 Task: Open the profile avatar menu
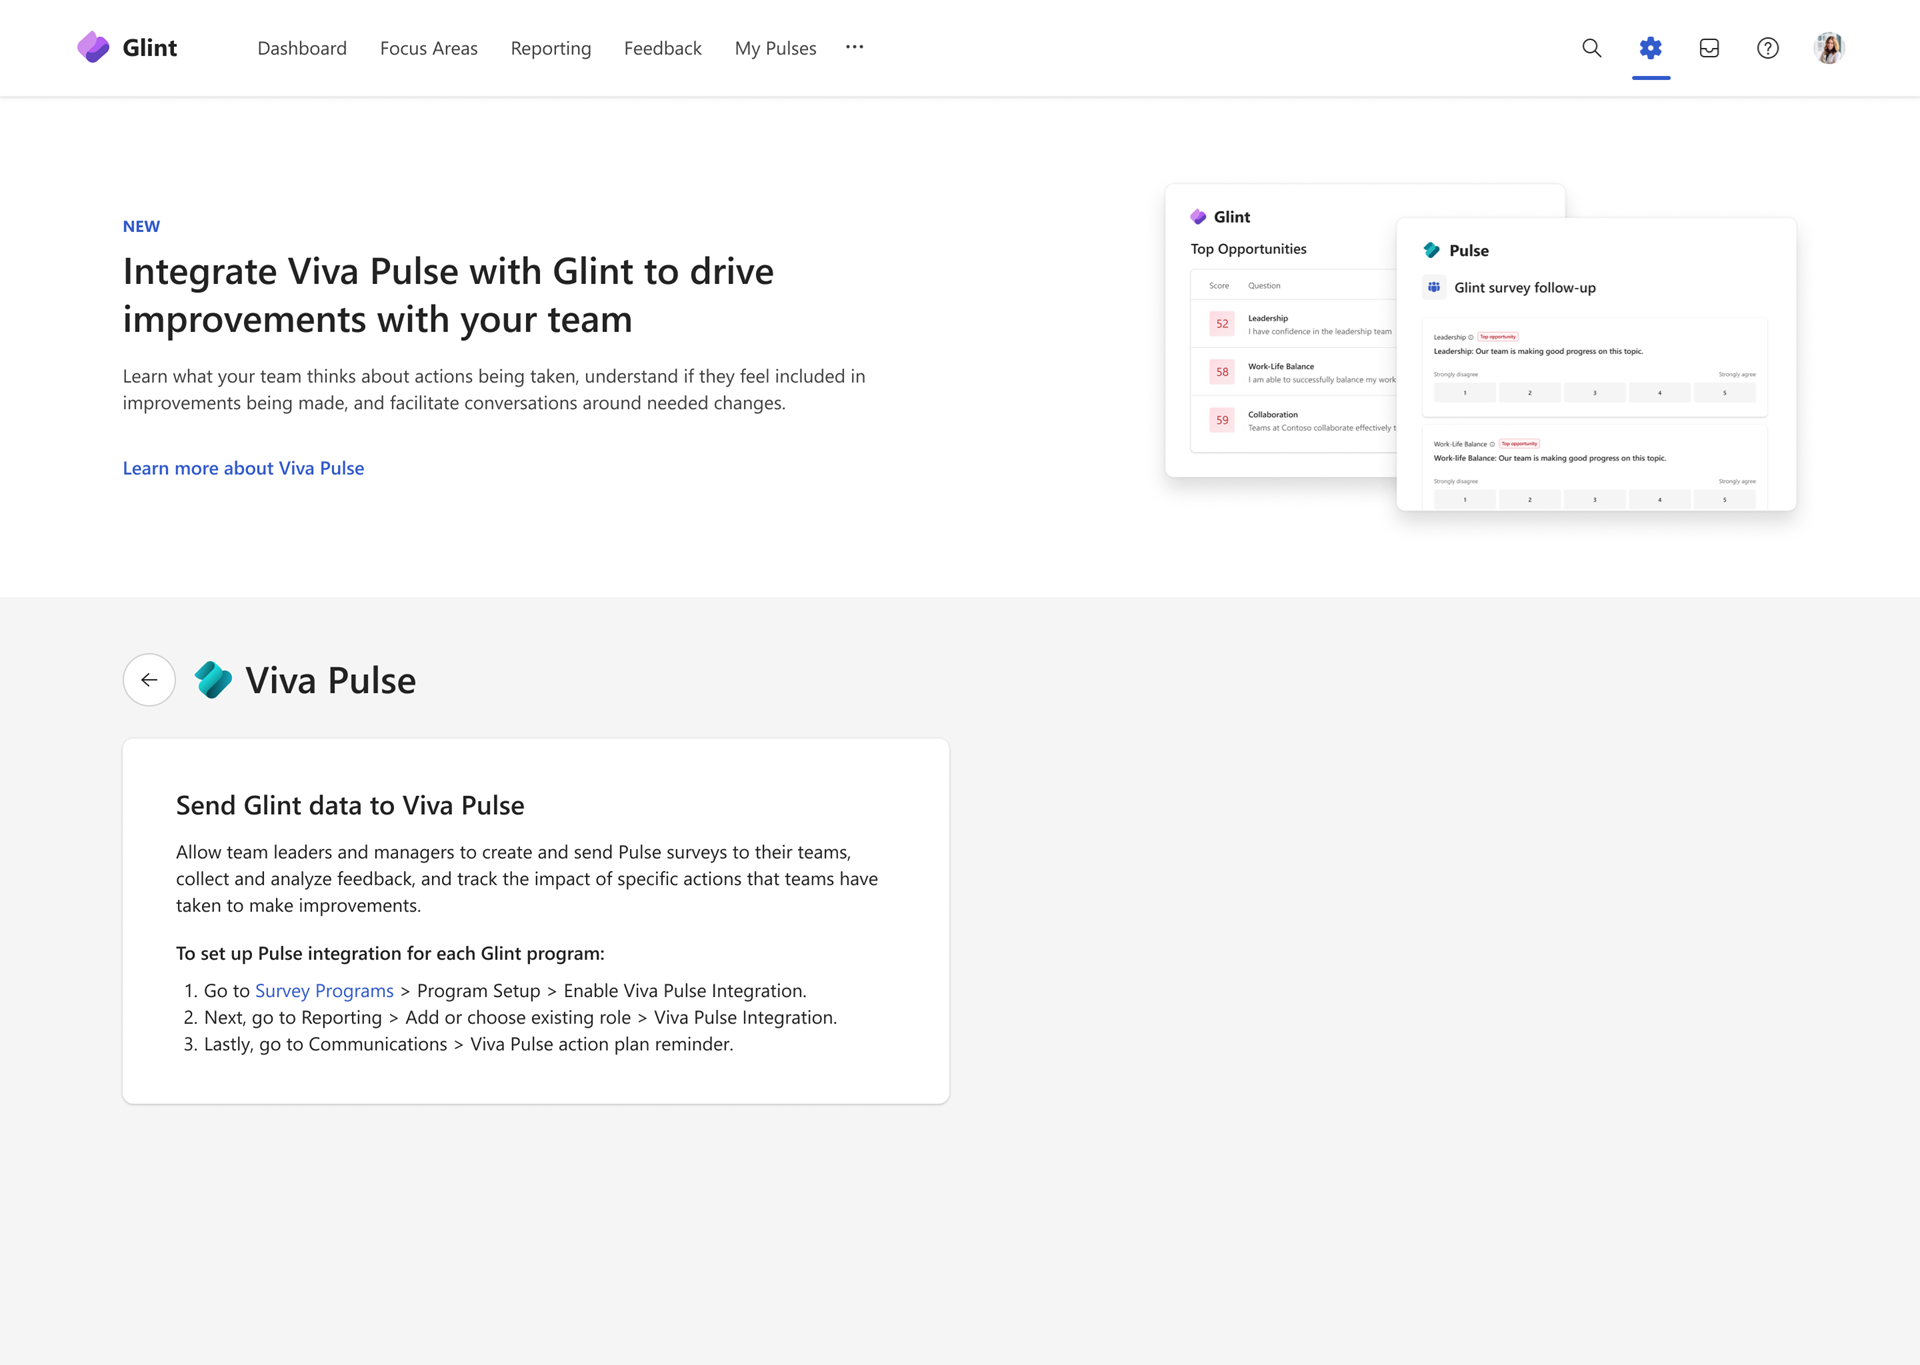pyautogui.click(x=1829, y=47)
